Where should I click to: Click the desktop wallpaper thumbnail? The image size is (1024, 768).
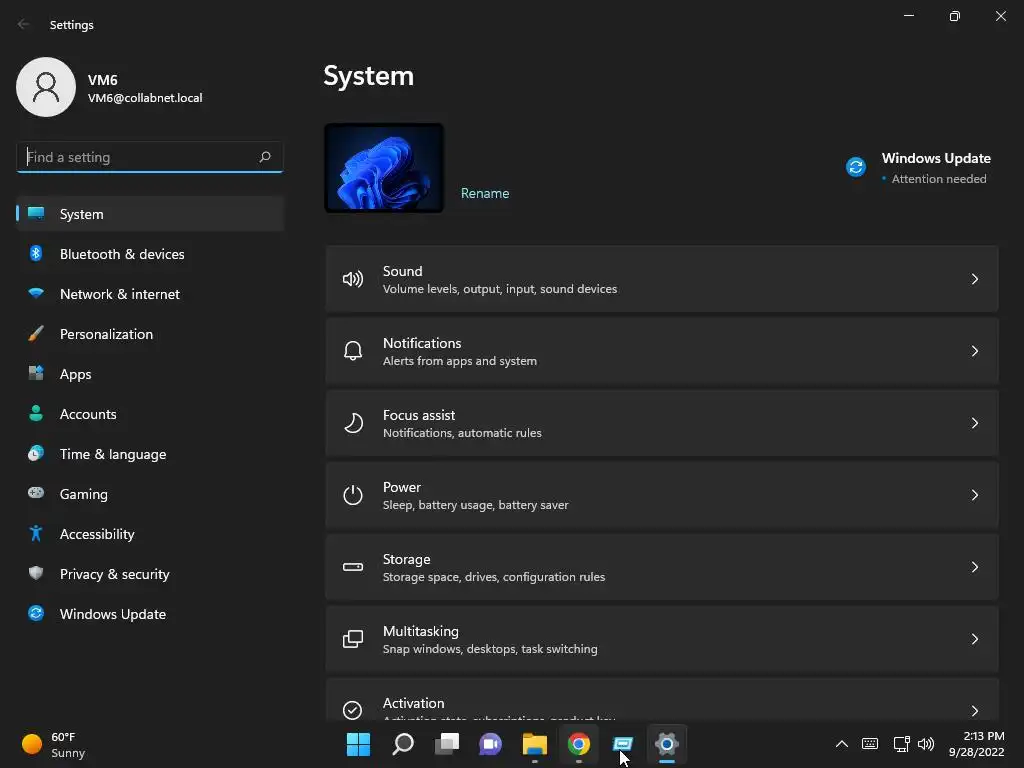pyautogui.click(x=384, y=168)
